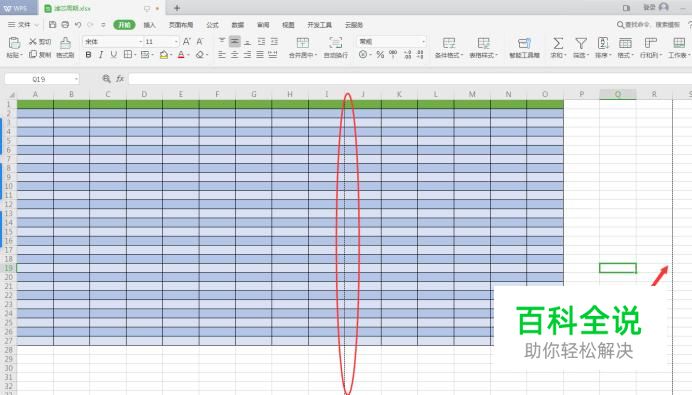Switch to the Cloud Services (云服务) tab
The width and height of the screenshot is (692, 395).
click(x=354, y=25)
